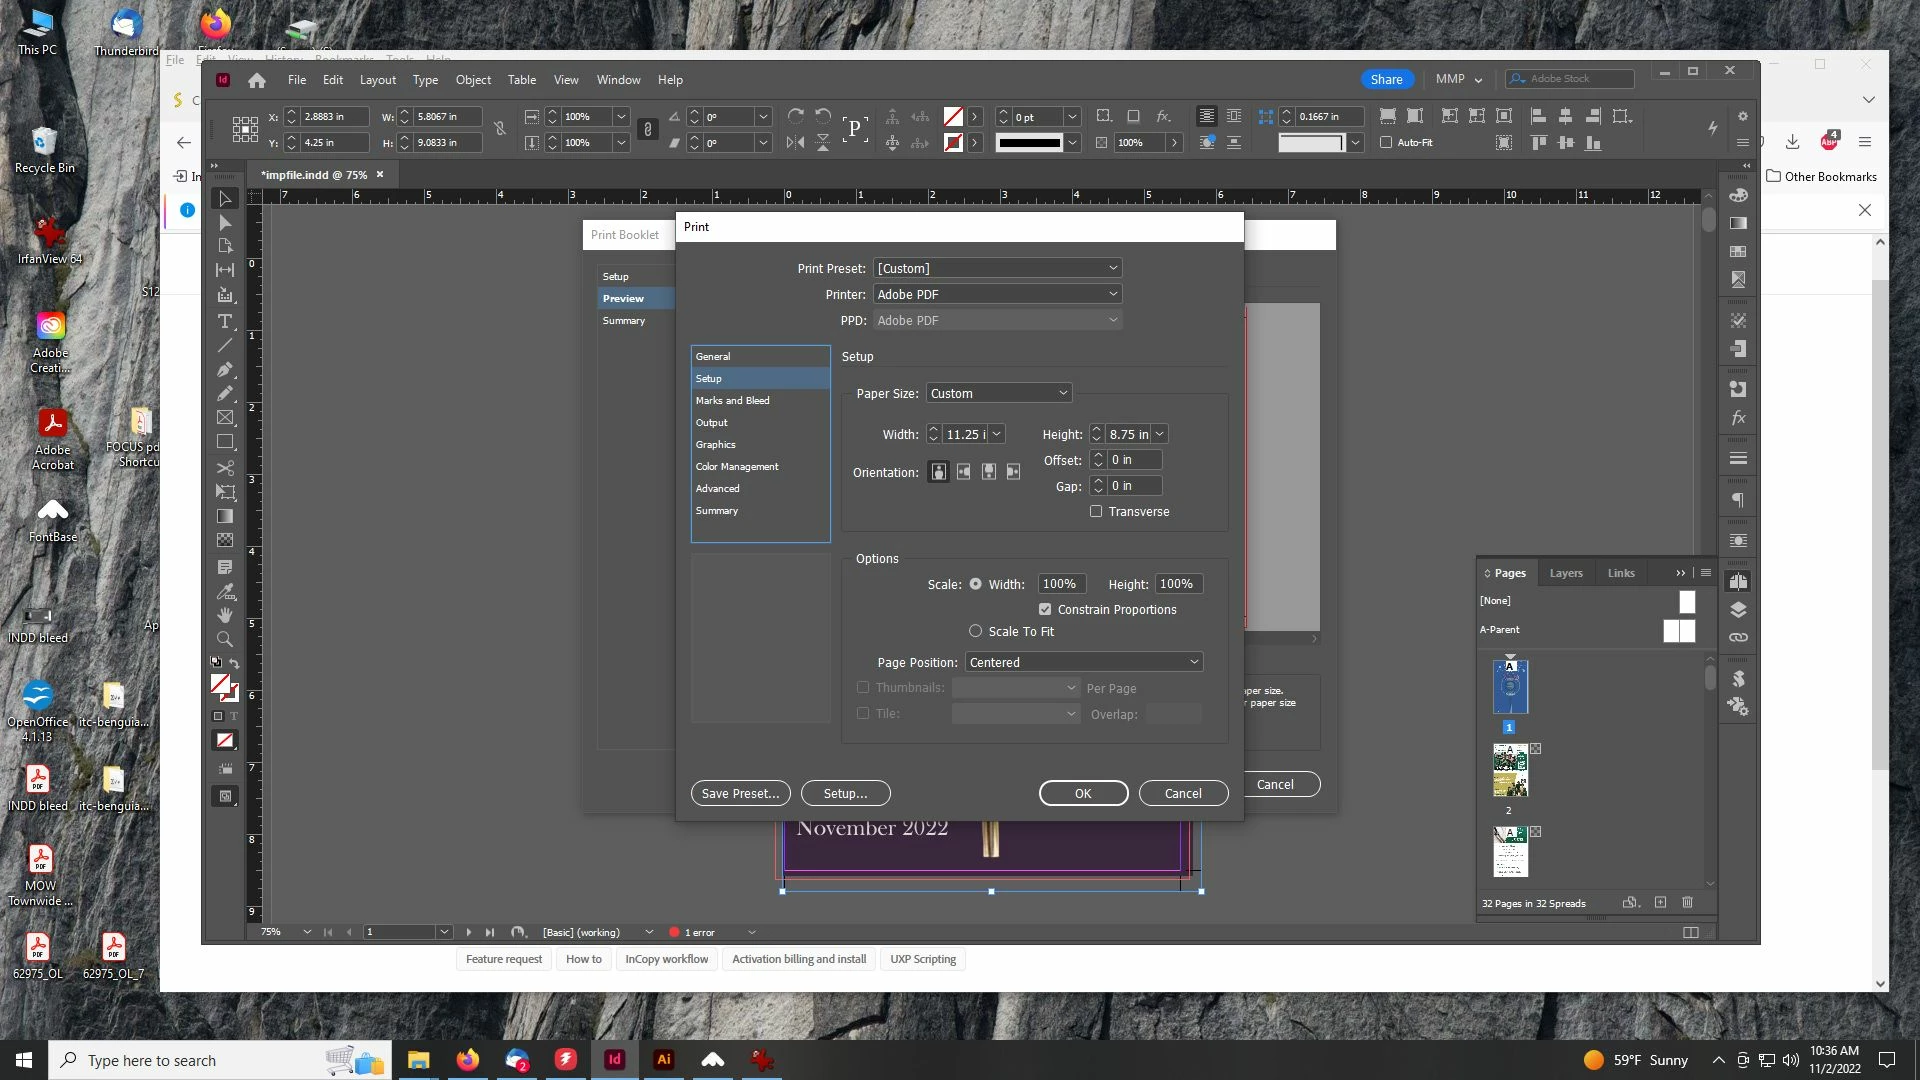Select the Type tool in toolbox
The width and height of the screenshot is (1920, 1080).
click(225, 321)
